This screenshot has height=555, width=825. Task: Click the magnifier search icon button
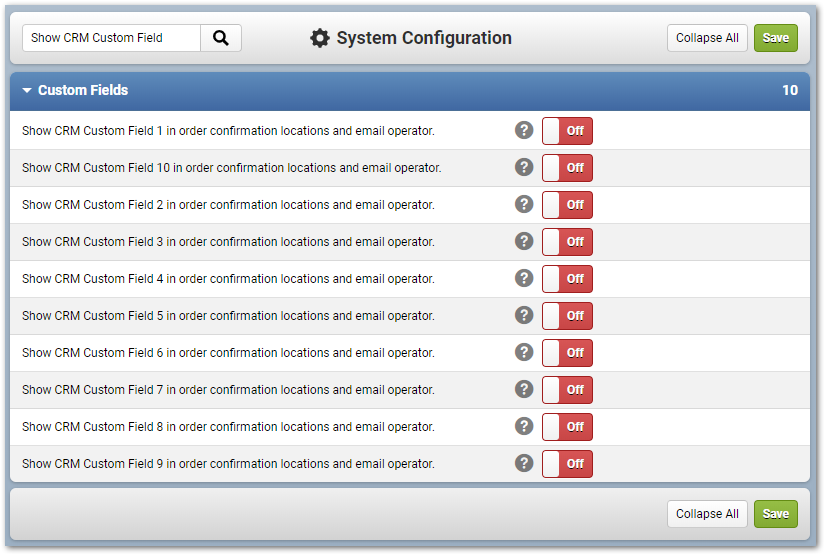[221, 38]
